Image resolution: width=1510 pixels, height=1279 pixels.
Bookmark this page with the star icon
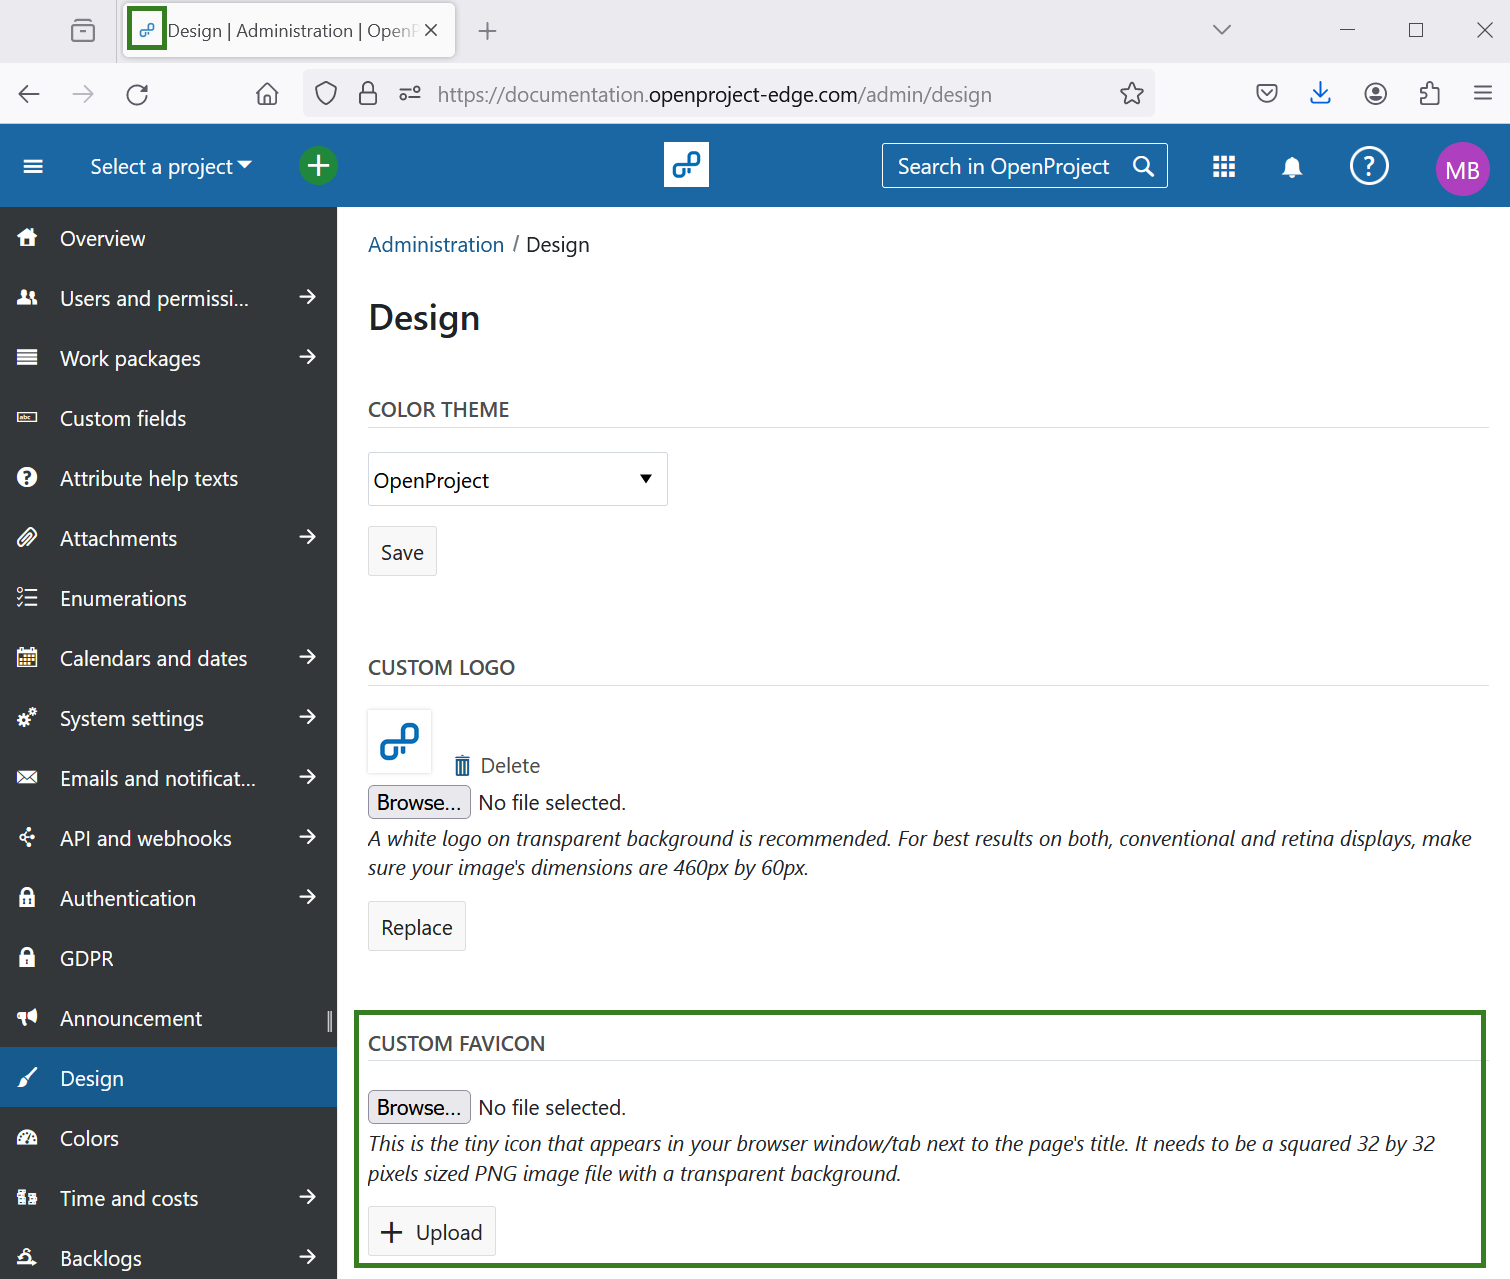click(1131, 94)
